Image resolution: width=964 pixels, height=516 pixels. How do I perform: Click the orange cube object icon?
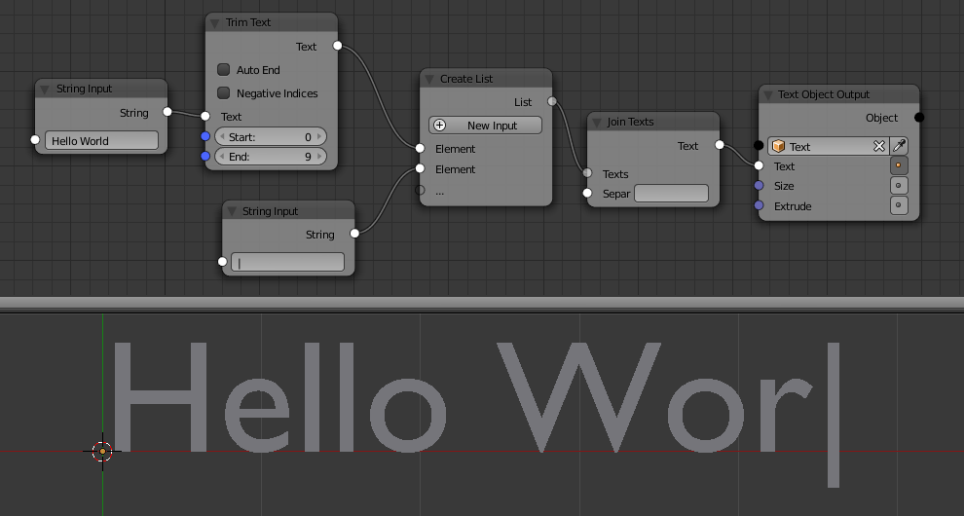tap(778, 146)
